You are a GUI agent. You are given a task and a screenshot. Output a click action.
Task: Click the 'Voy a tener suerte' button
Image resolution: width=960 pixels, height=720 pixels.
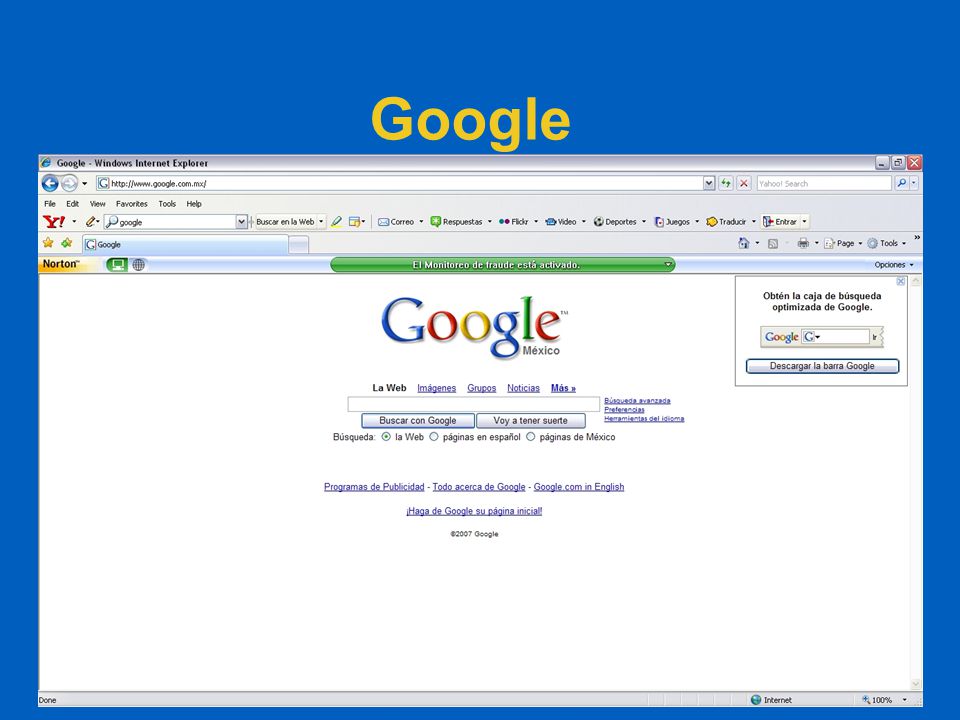pyautogui.click(x=531, y=421)
